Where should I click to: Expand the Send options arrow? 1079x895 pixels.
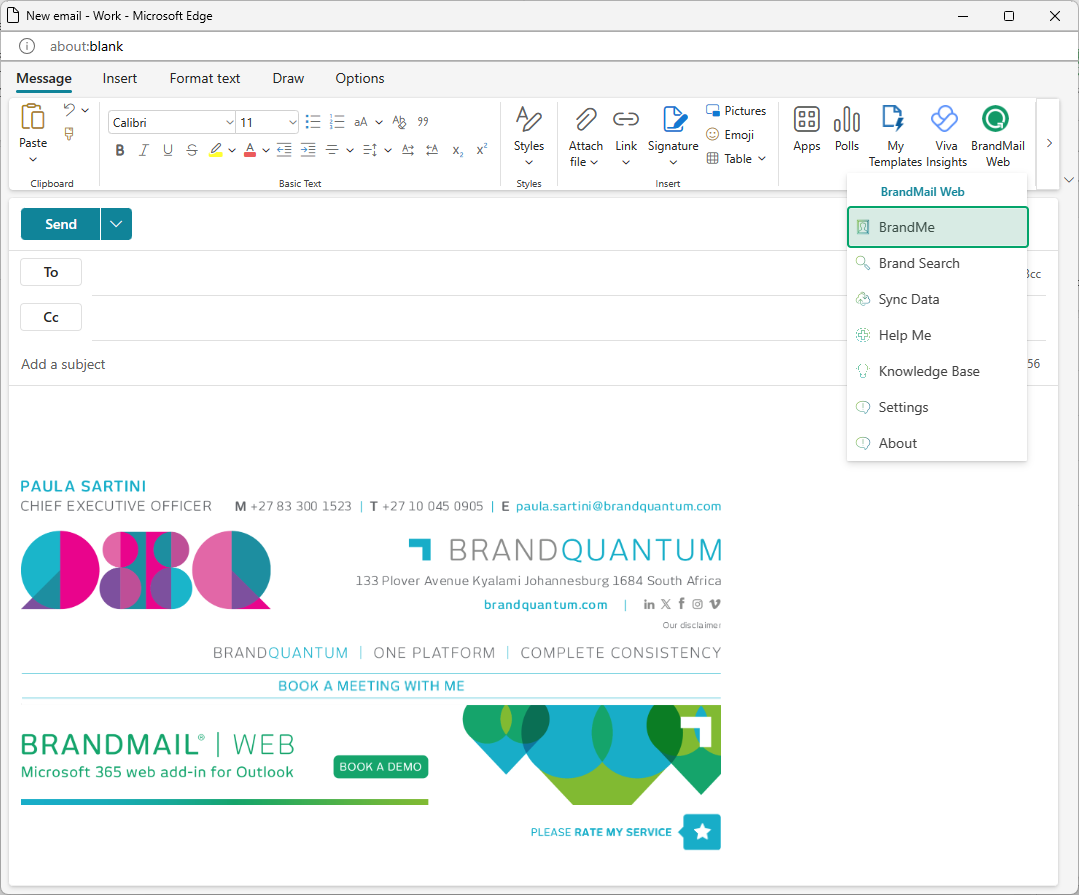(116, 224)
